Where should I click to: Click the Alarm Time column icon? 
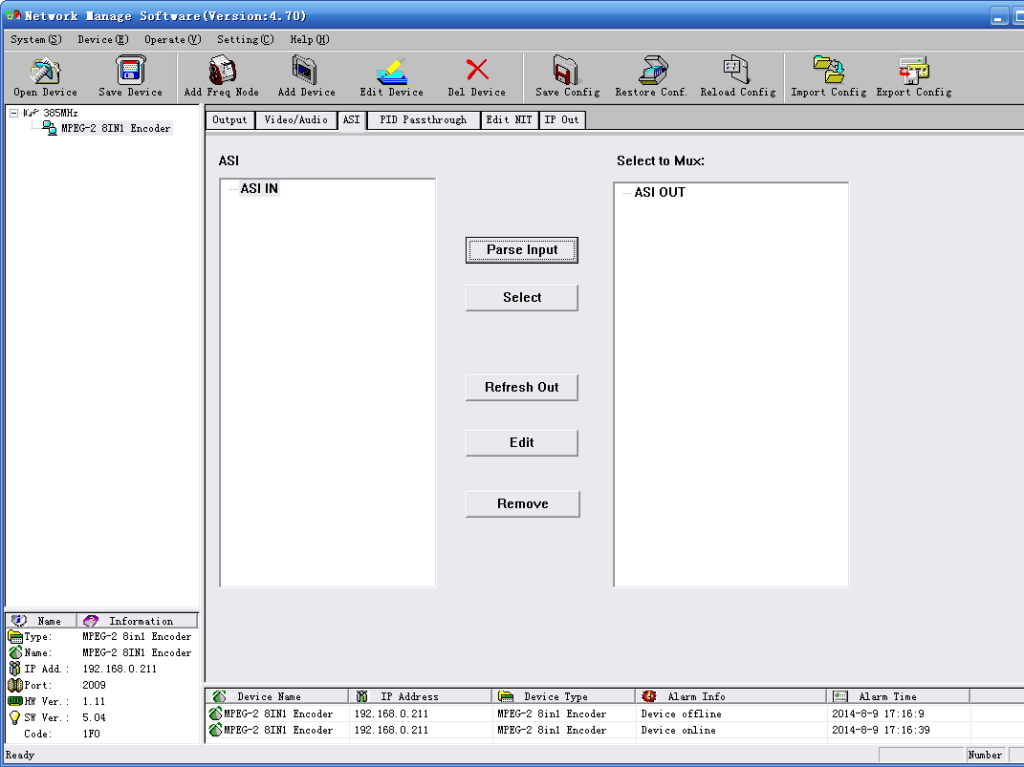tap(840, 696)
